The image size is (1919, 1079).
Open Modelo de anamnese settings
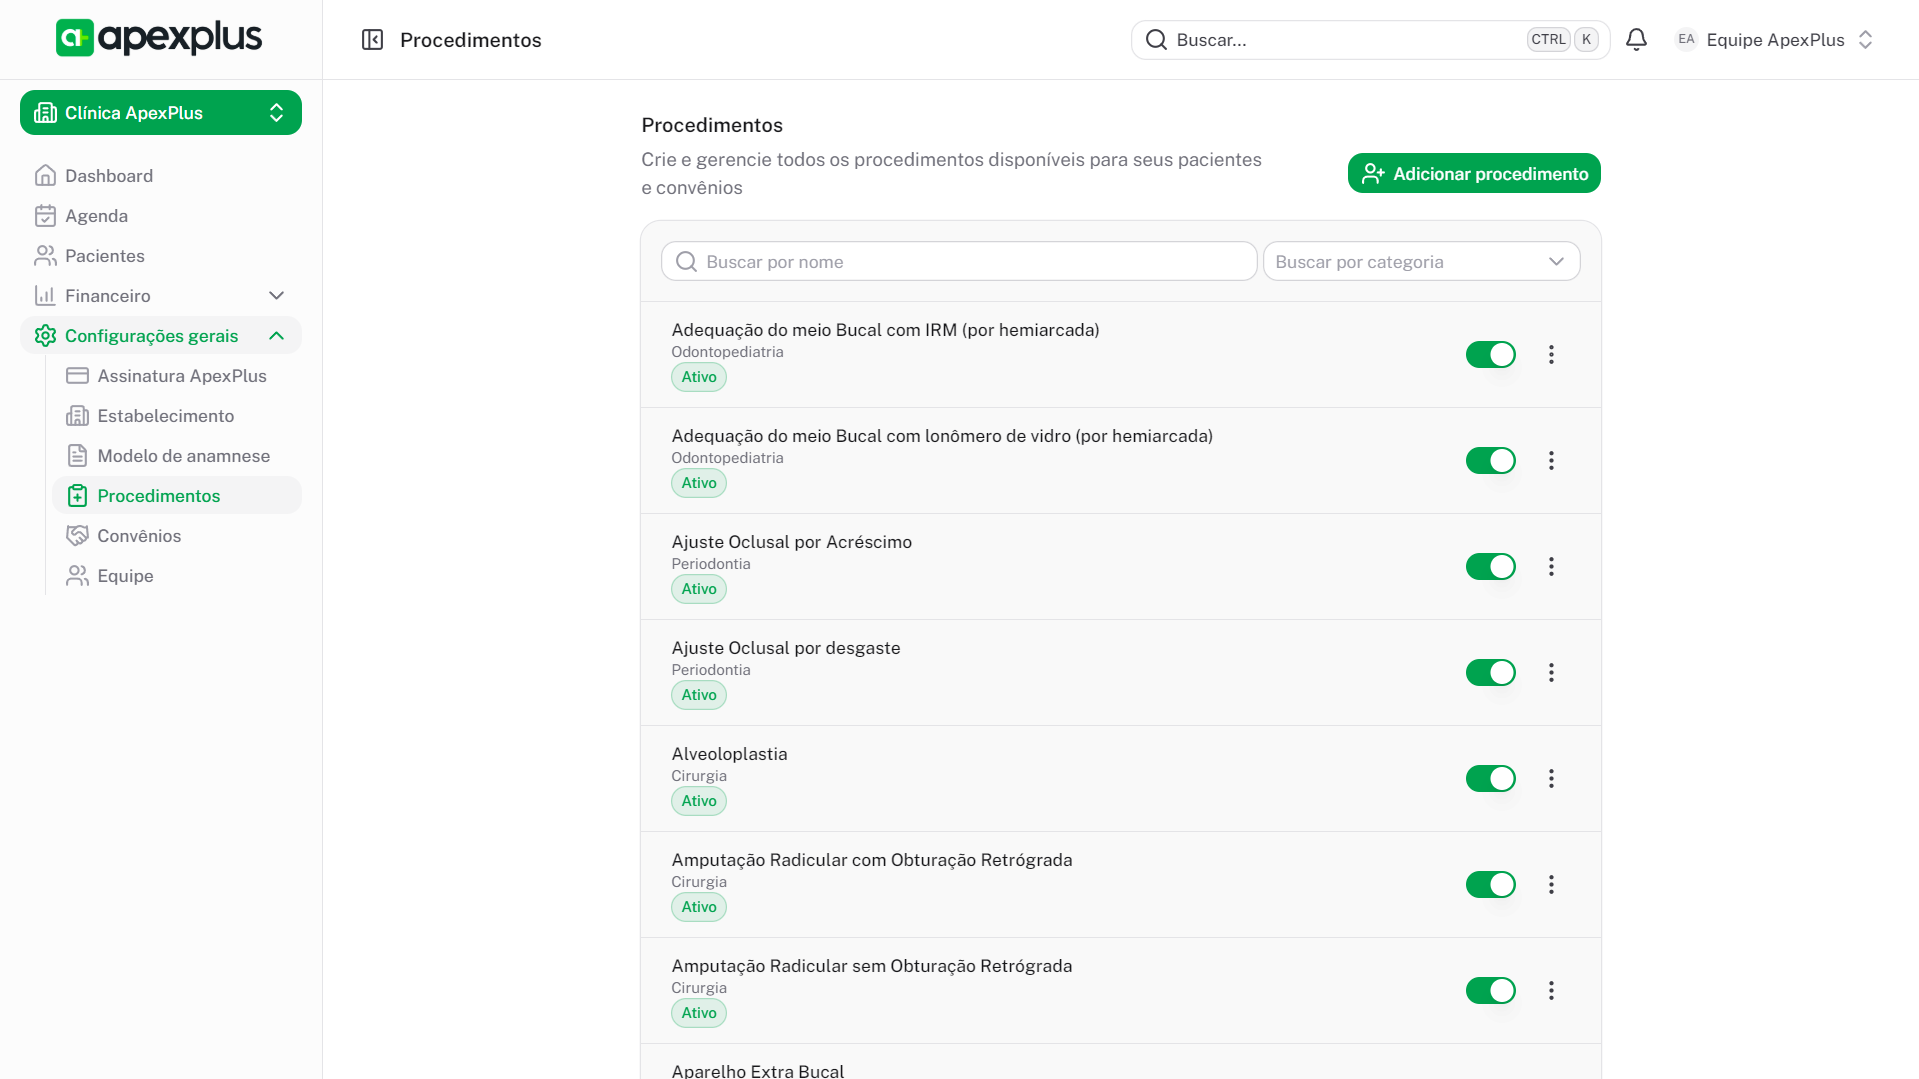183,456
